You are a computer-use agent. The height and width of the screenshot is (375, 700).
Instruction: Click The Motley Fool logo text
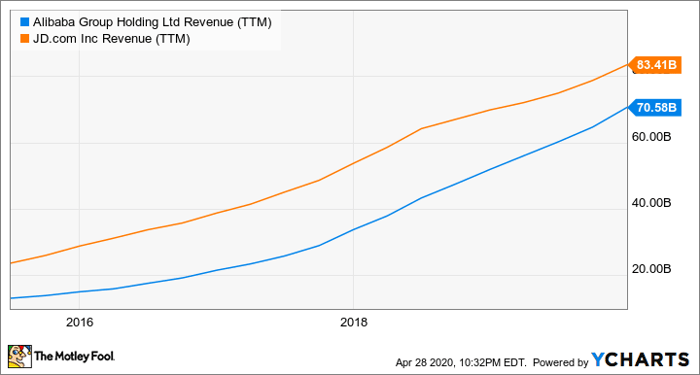click(x=75, y=357)
